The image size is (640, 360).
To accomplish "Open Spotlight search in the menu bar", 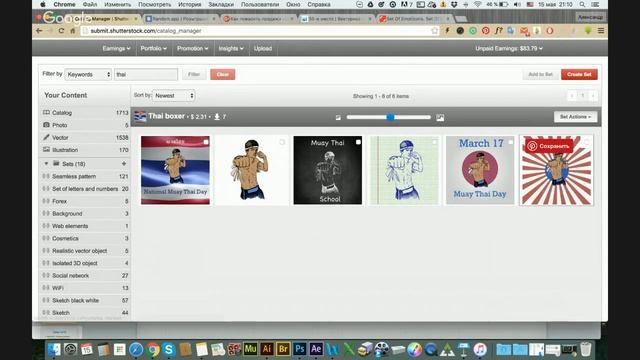I will [582, 4].
